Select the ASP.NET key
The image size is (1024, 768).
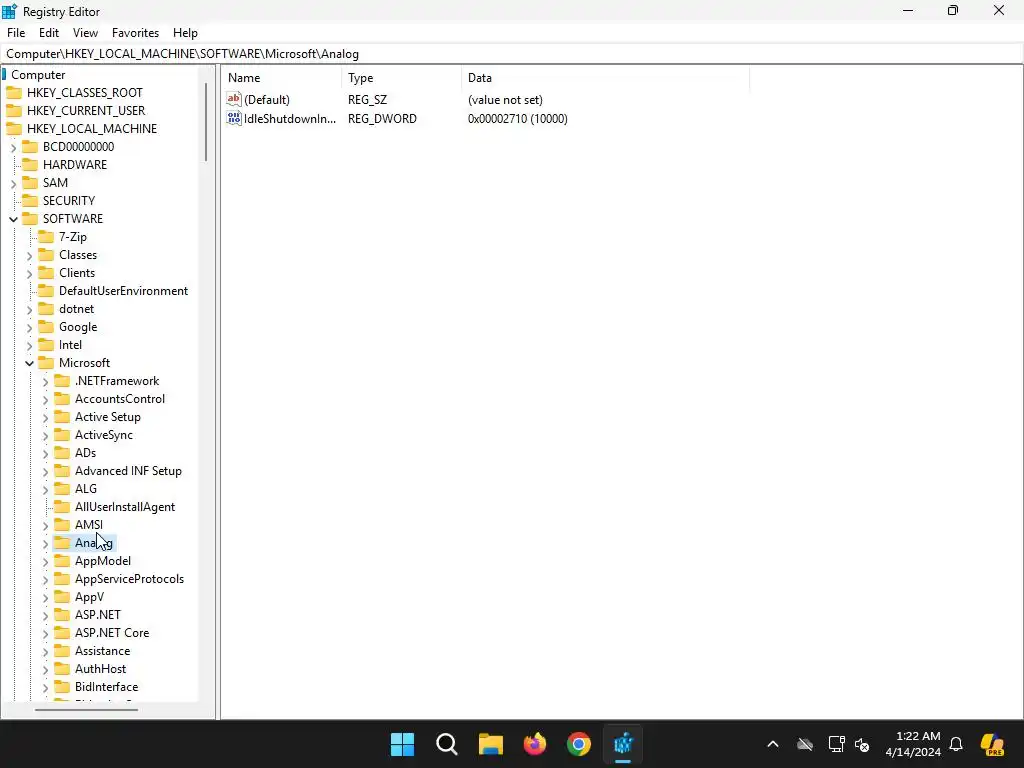[x=98, y=615]
